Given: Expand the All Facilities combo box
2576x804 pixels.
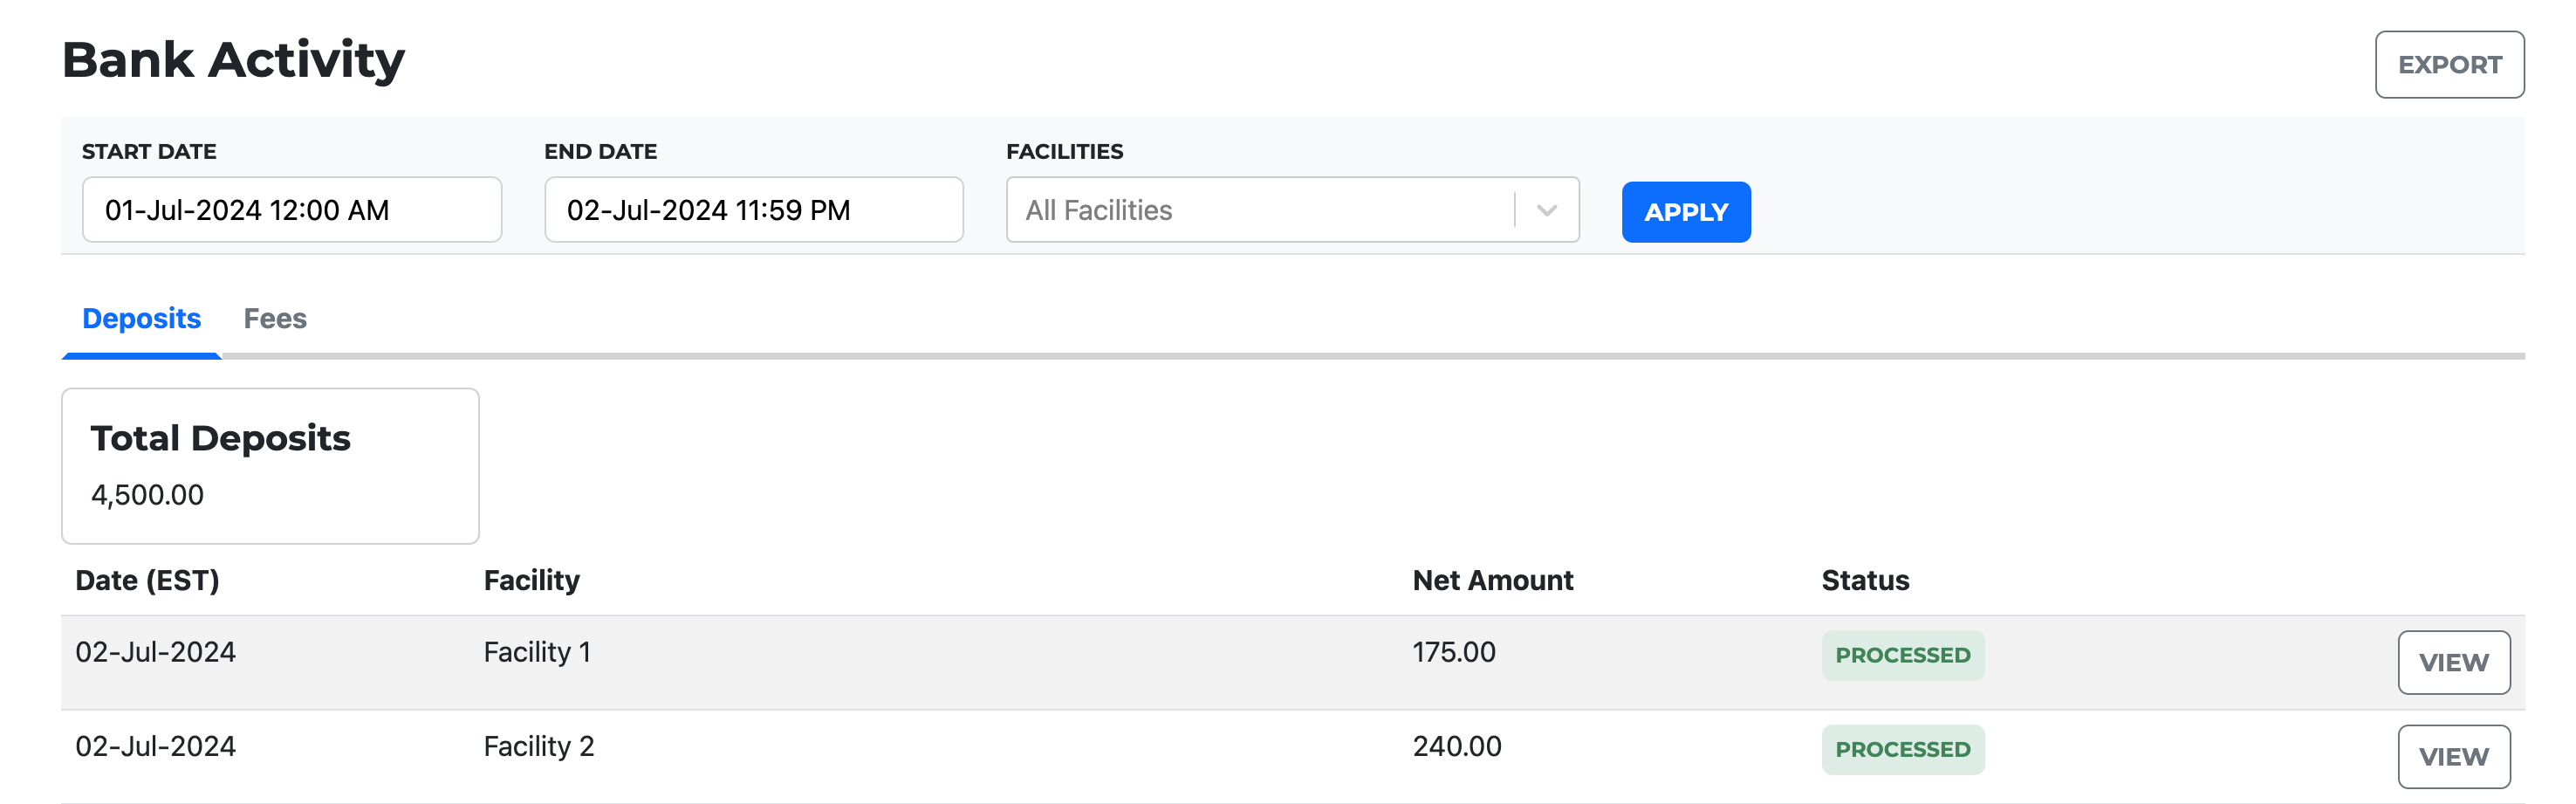Looking at the screenshot, I should click(1292, 210).
